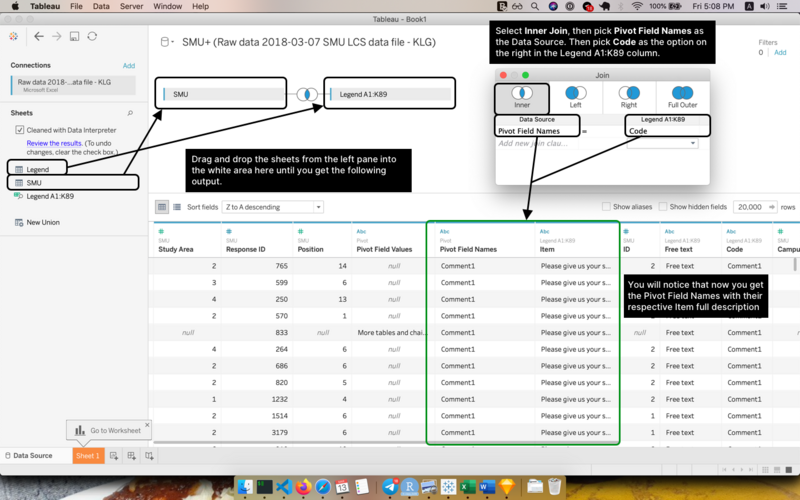Click Go to Worksheet tooltip
Viewport: 800px width, 500px height.
109,431
